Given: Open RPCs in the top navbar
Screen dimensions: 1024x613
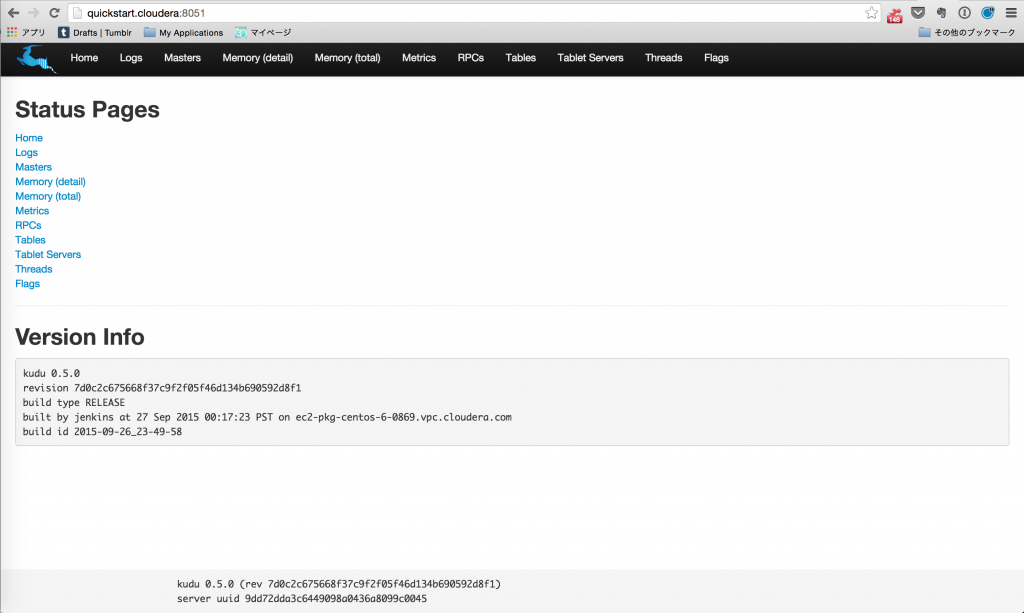Looking at the screenshot, I should 470,58.
